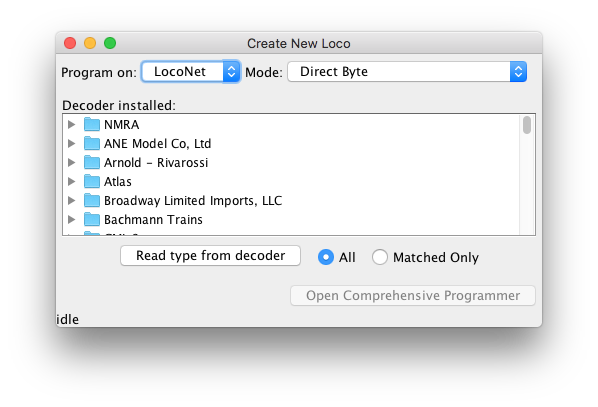598x407 pixels.
Task: Expand the Atlas decoder list
Action: click(x=71, y=182)
